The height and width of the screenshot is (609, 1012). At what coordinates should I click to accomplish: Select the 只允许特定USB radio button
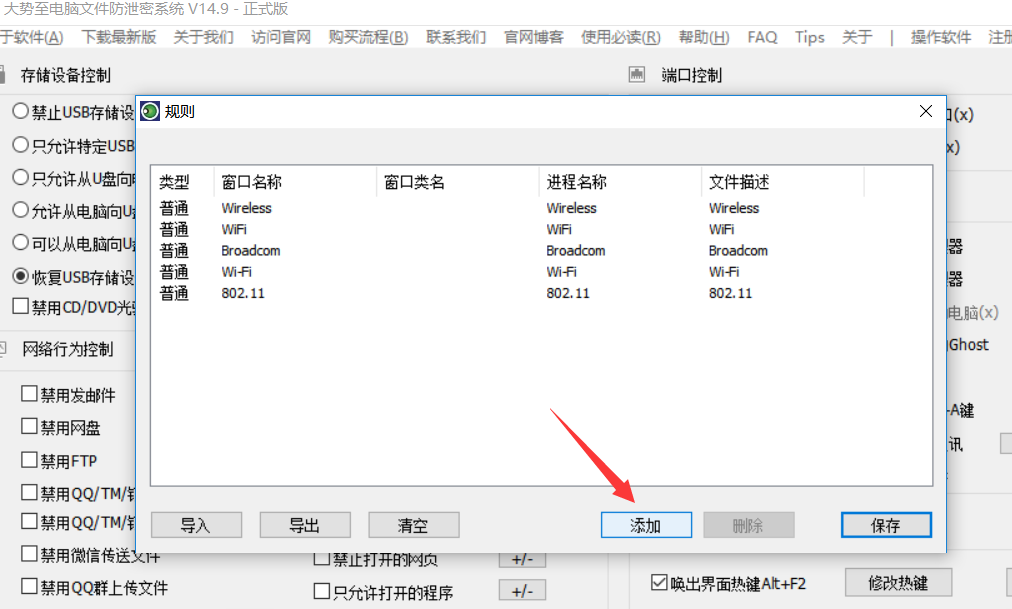tap(21, 145)
